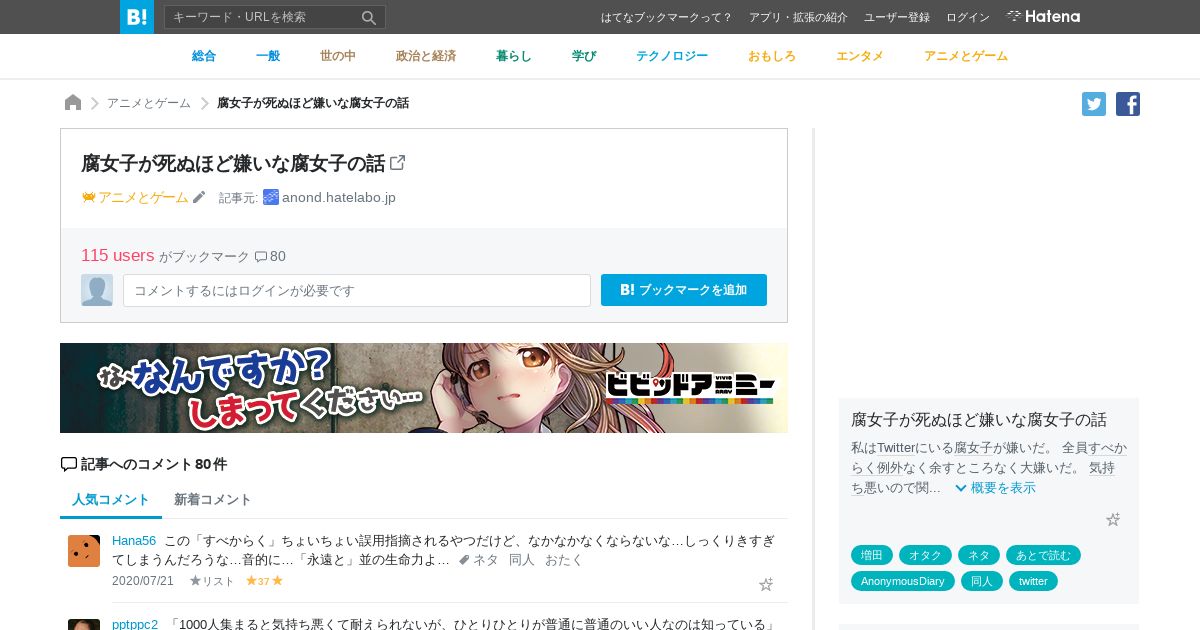Image resolution: width=1200 pixels, height=630 pixels.
Task: Select the あとで読む tag pill
Action: 1043,555
